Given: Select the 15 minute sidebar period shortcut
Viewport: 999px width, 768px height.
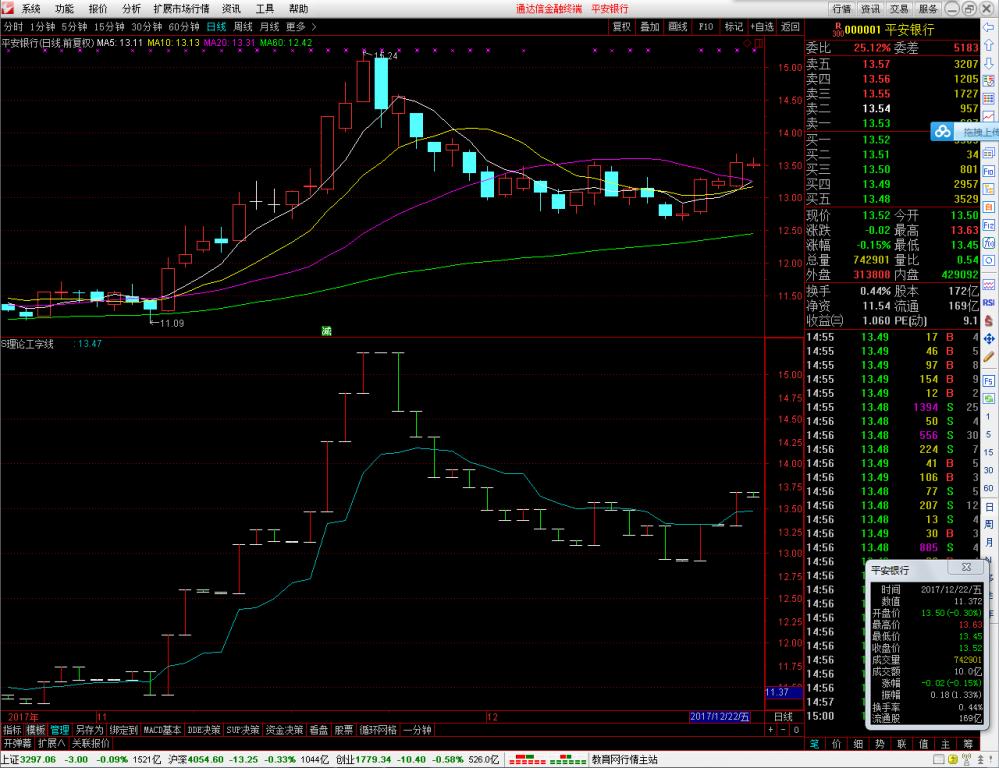Looking at the screenshot, I should coord(988,453).
